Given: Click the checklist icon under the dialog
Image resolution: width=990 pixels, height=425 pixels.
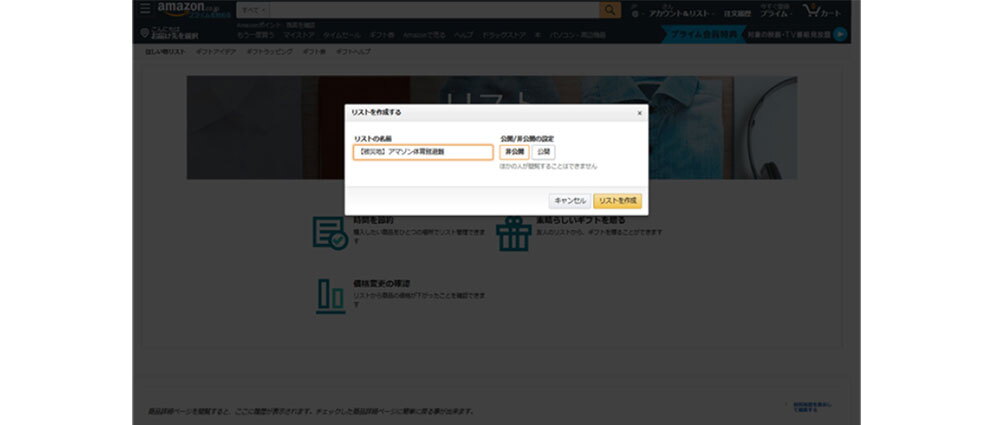Looking at the screenshot, I should pyautogui.click(x=330, y=233).
